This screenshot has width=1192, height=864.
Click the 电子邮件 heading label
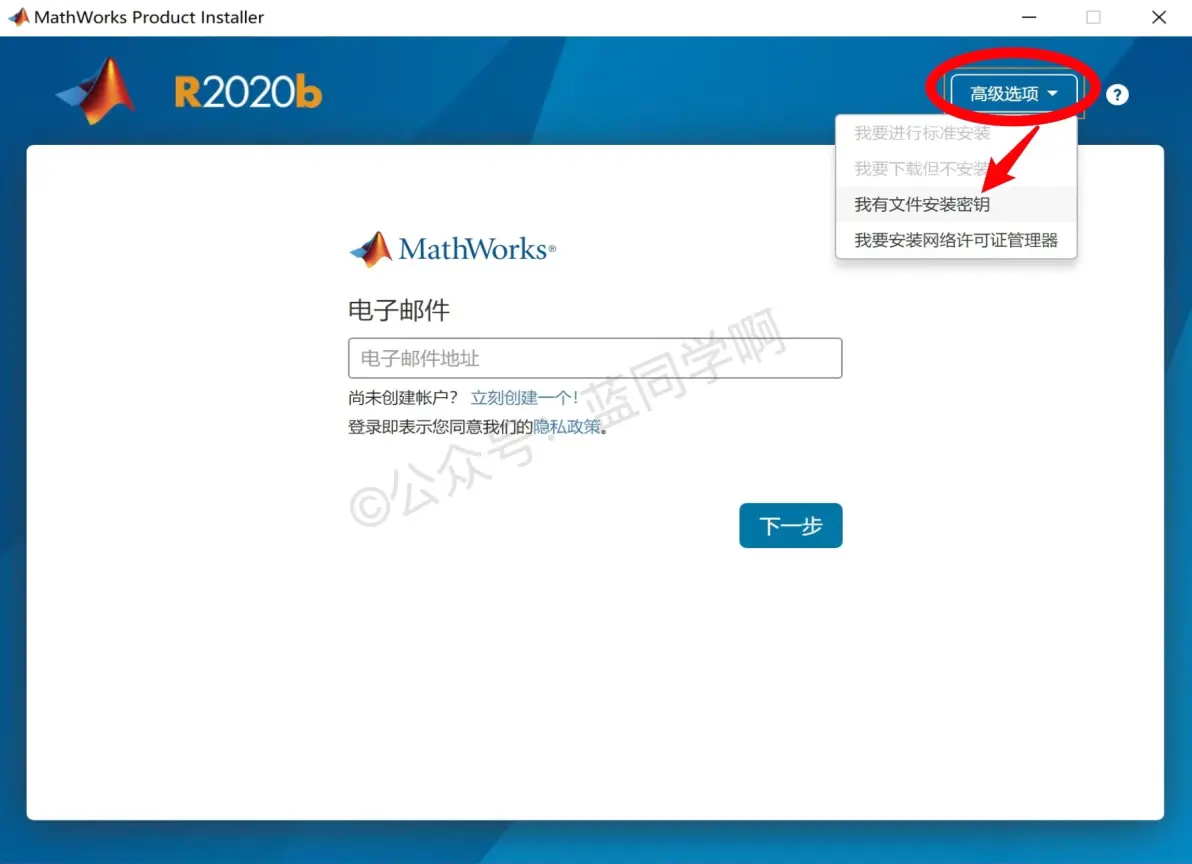tap(399, 310)
